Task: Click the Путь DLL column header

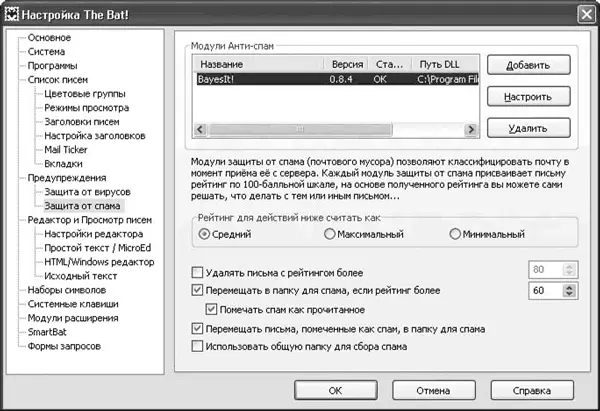Action: click(x=445, y=64)
